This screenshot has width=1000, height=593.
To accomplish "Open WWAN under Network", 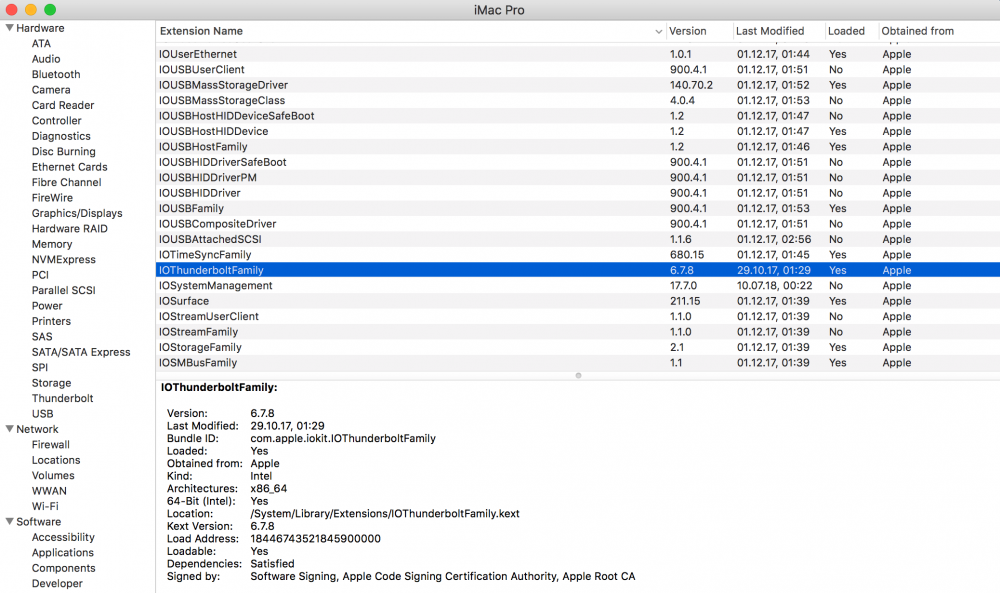I will point(49,491).
